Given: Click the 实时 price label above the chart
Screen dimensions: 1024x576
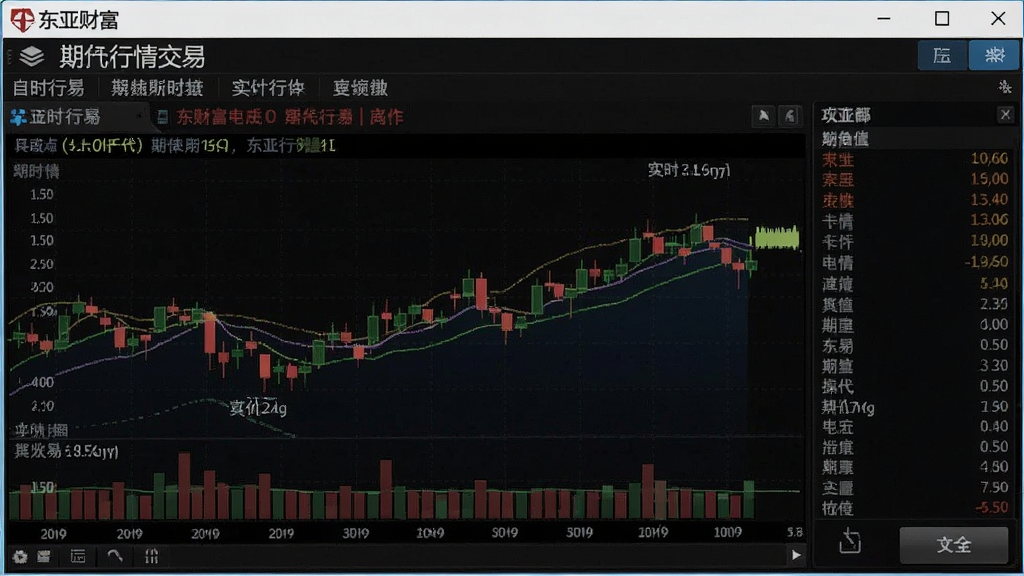Looking at the screenshot, I should tap(689, 170).
